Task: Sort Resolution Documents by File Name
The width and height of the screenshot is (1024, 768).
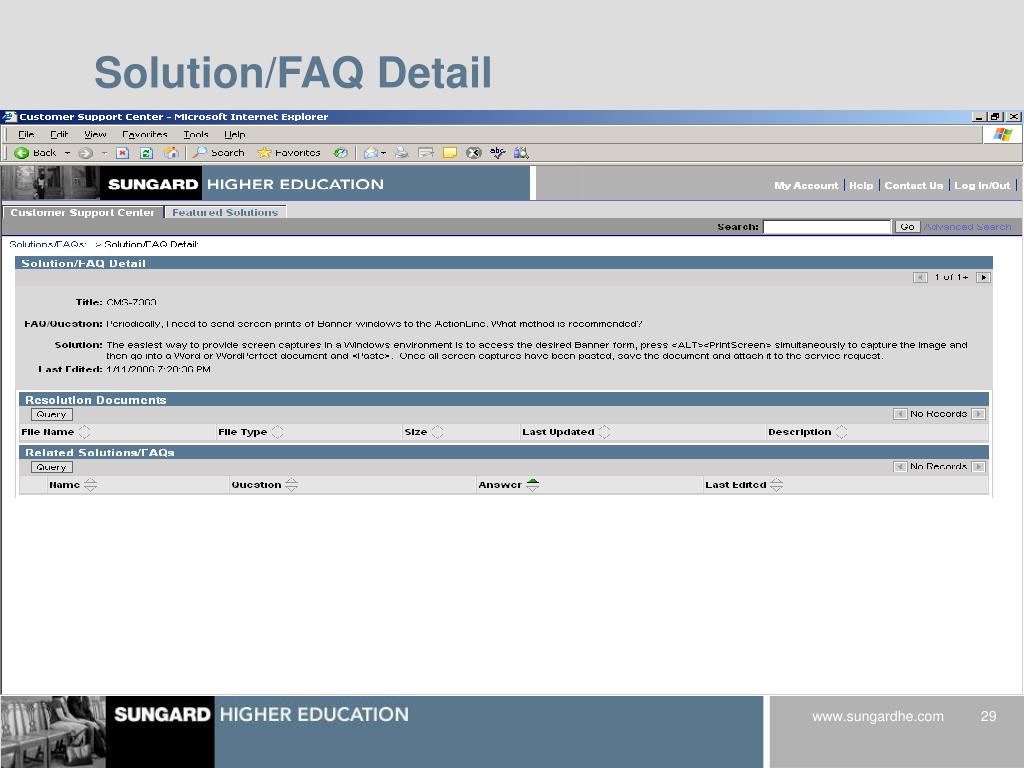Action: [x=84, y=432]
